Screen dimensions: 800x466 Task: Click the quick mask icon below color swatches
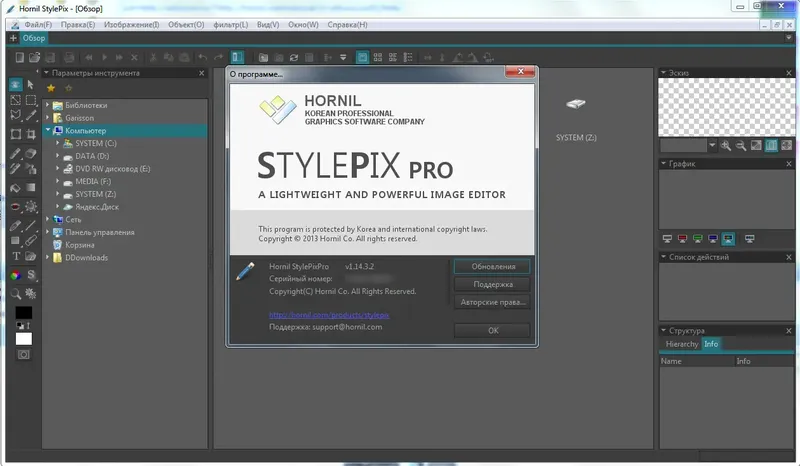[23, 355]
